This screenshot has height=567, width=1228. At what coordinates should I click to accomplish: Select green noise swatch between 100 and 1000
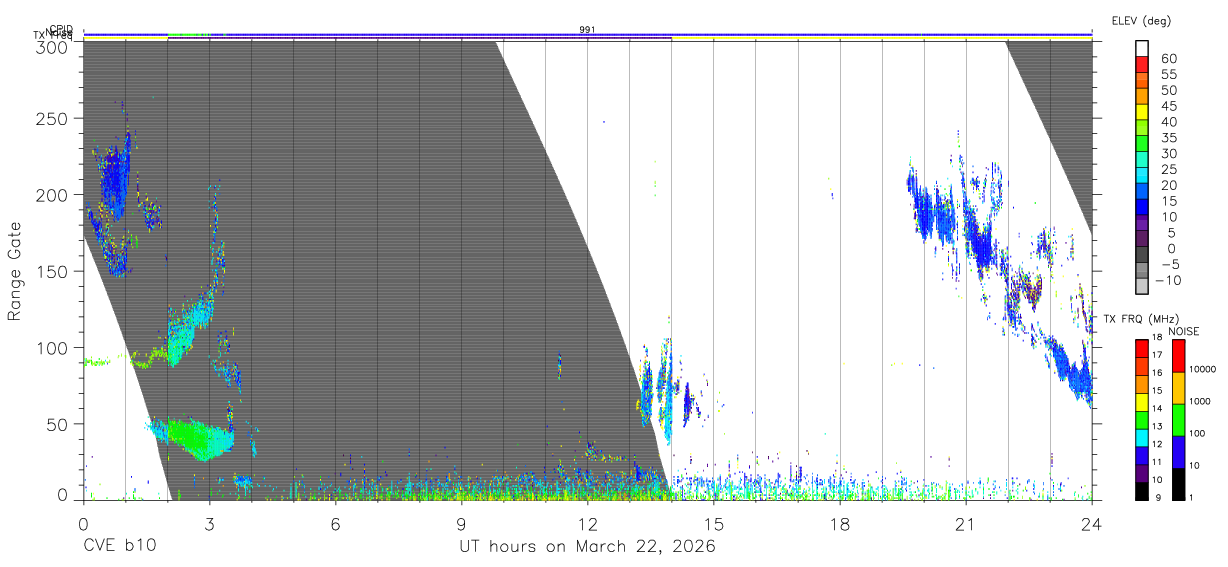pos(1178,420)
